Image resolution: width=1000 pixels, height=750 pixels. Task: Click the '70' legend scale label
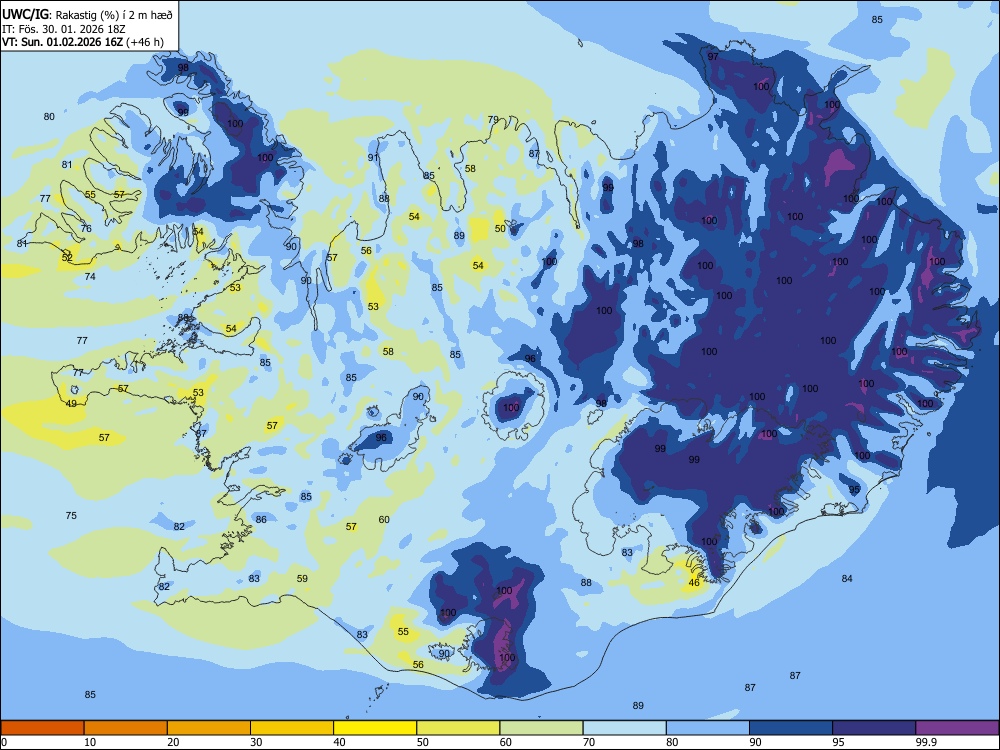(589, 742)
